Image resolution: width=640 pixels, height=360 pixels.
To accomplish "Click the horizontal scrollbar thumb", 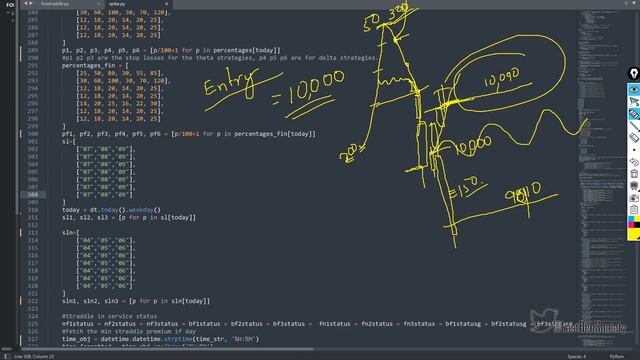I will tap(167, 349).
